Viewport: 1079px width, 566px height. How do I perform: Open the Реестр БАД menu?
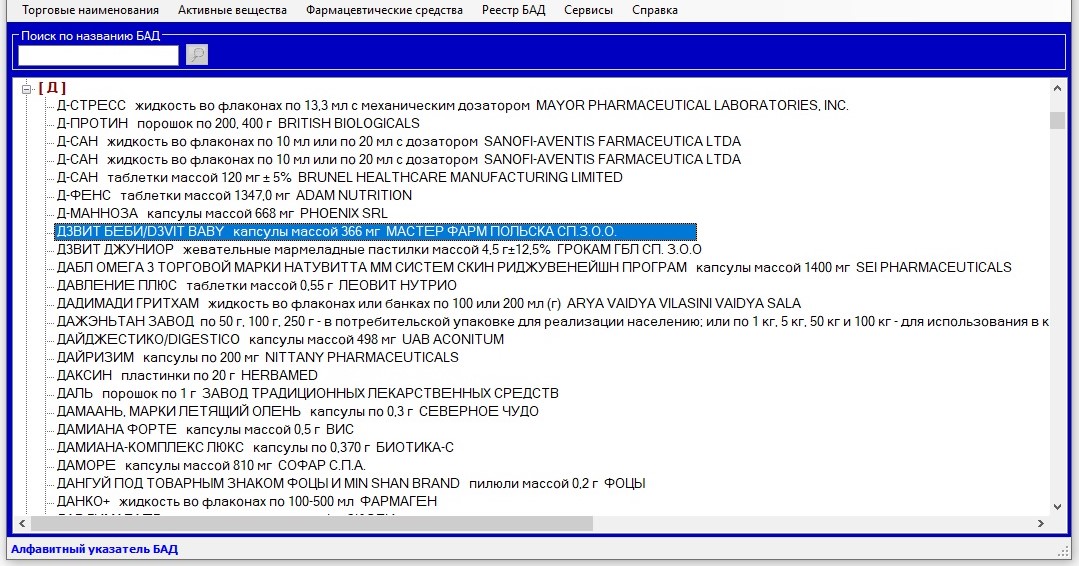click(x=513, y=10)
